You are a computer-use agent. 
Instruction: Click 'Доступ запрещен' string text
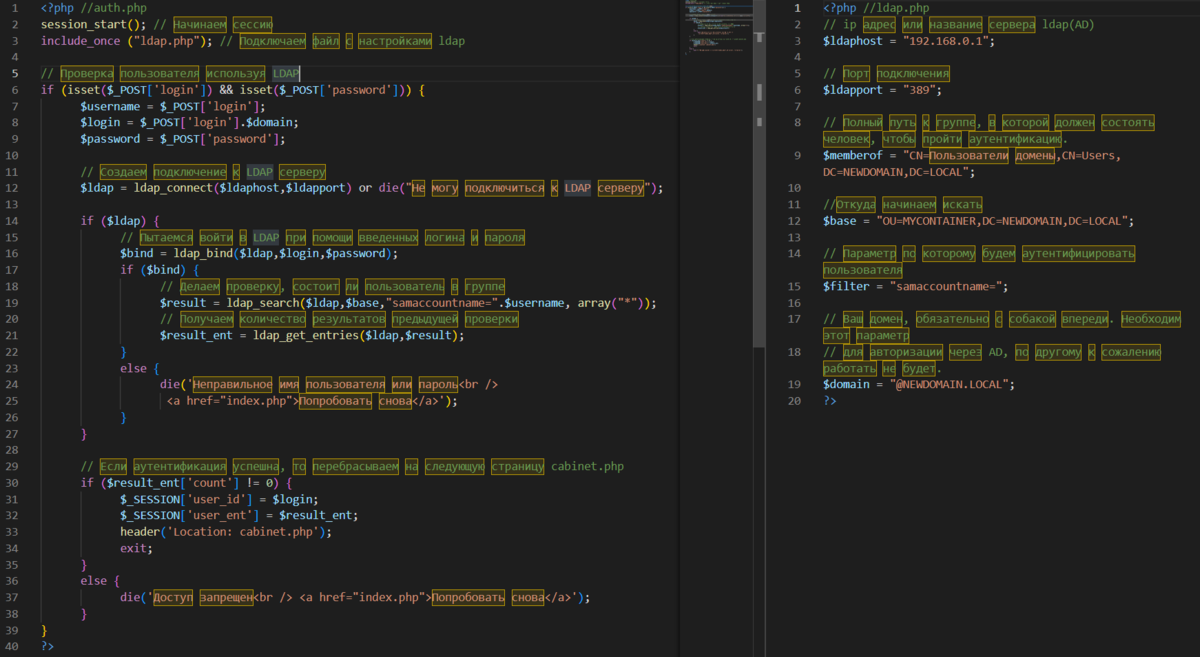point(203,597)
